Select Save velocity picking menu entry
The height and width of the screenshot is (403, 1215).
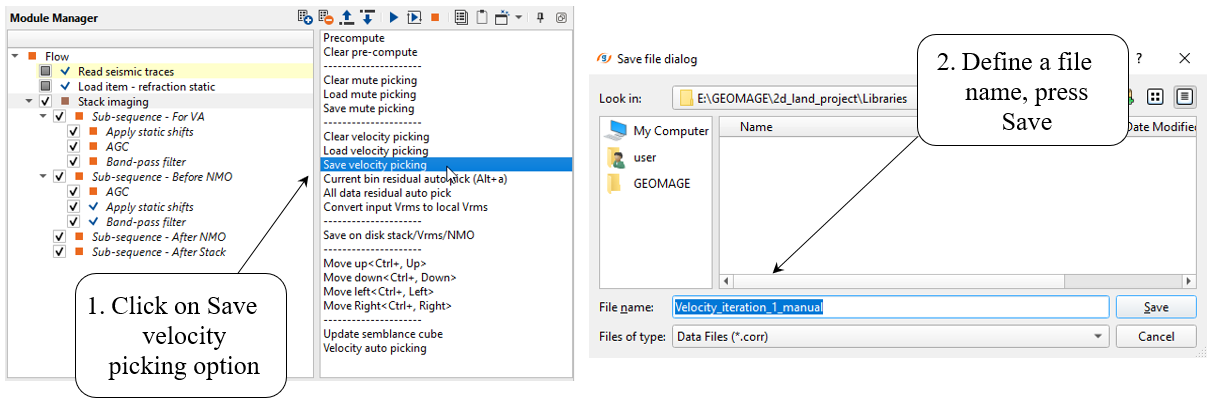375,164
